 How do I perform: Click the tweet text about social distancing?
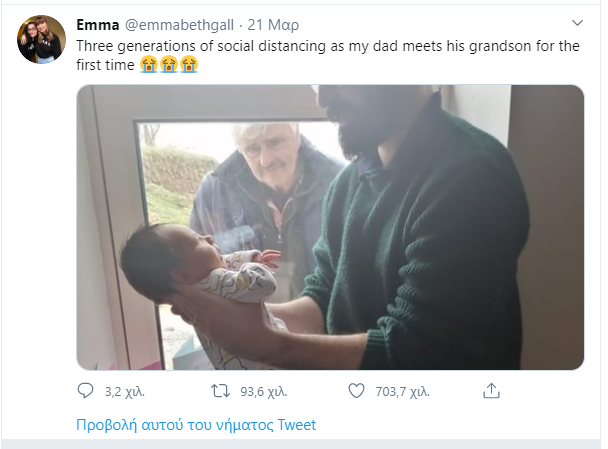328,55
